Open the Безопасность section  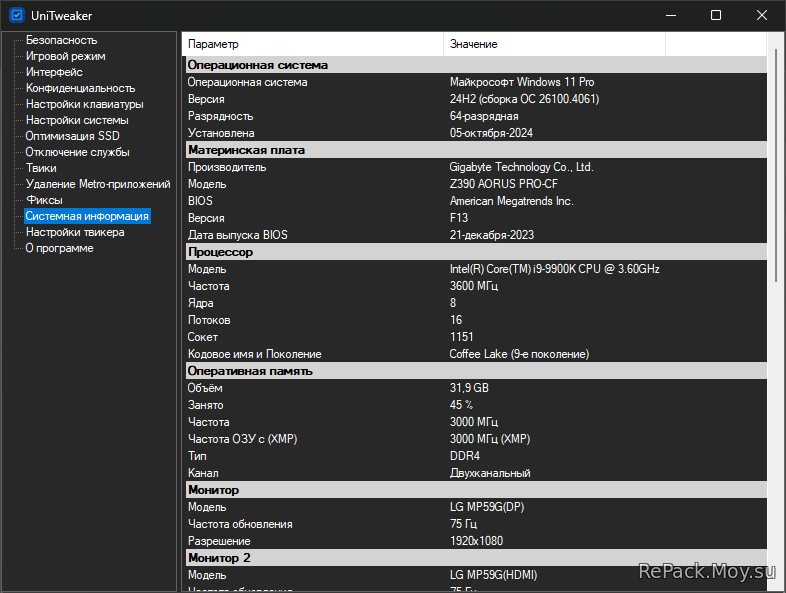click(61, 40)
